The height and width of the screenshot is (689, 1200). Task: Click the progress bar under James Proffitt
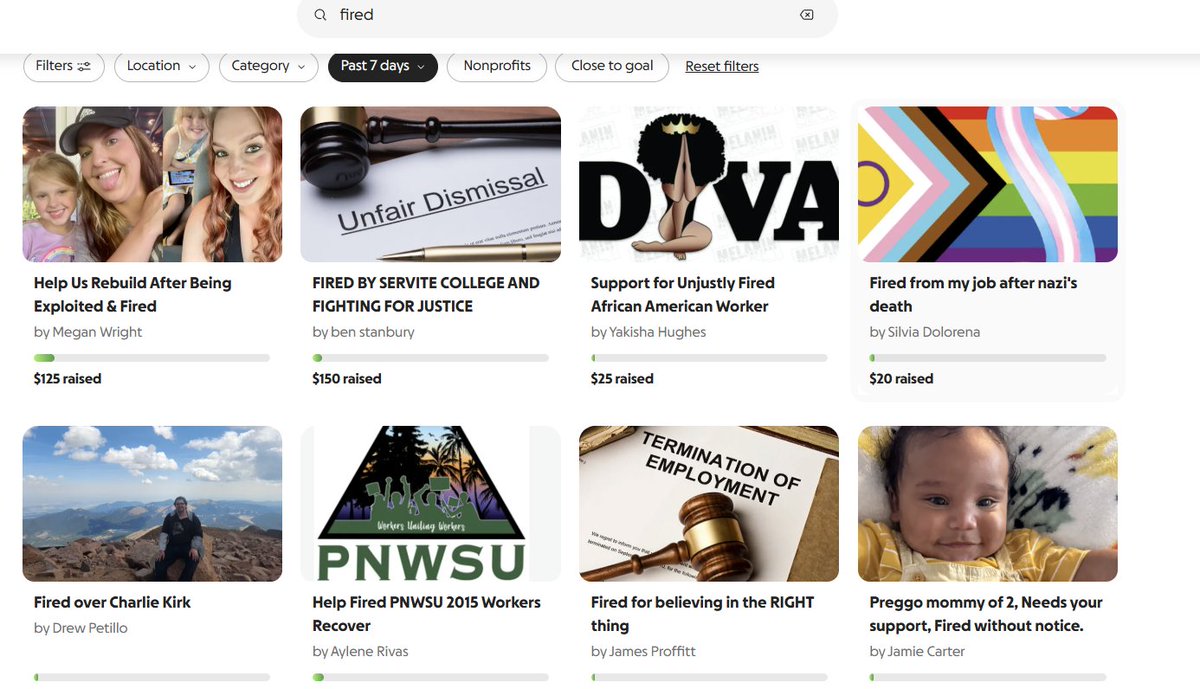pyautogui.click(x=709, y=678)
